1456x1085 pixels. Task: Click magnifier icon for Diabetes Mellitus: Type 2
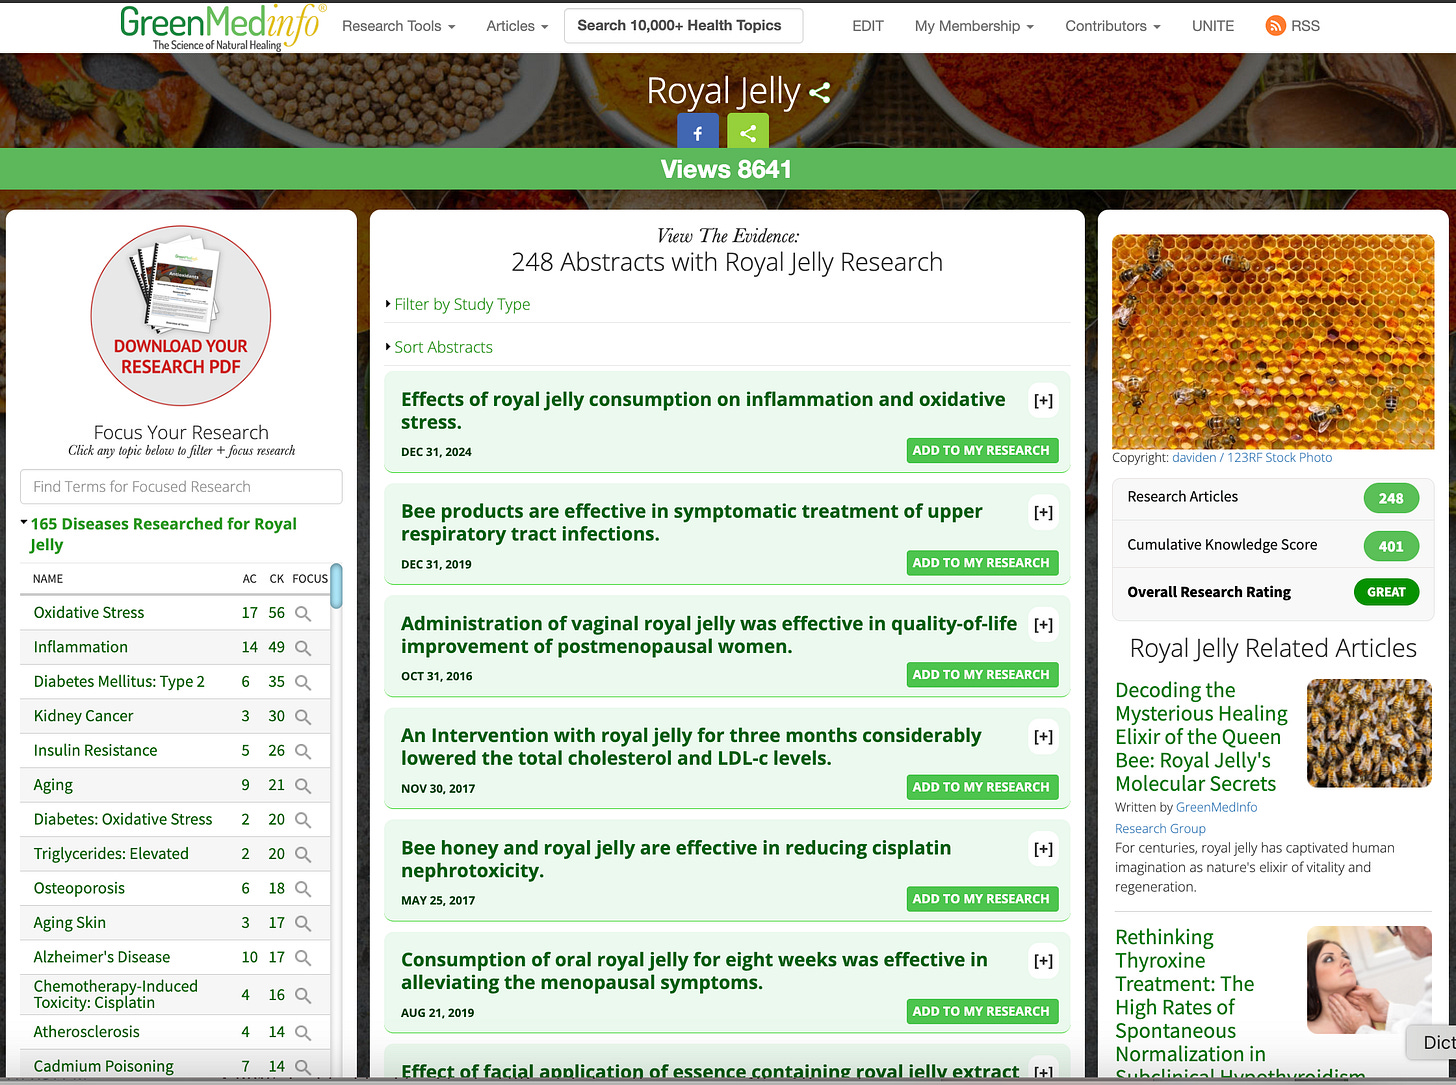point(303,682)
